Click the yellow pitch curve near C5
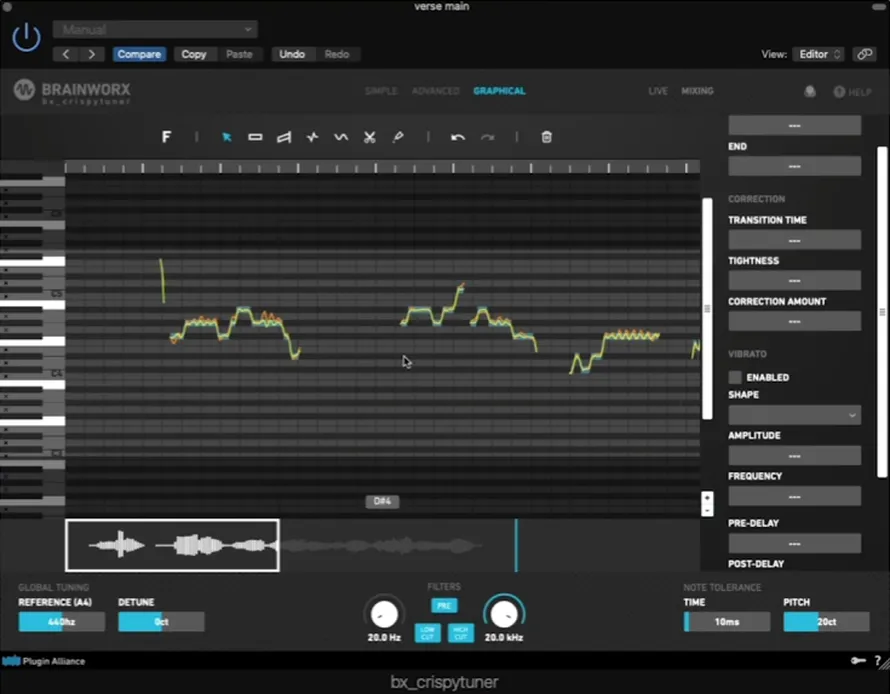 click(x=163, y=281)
